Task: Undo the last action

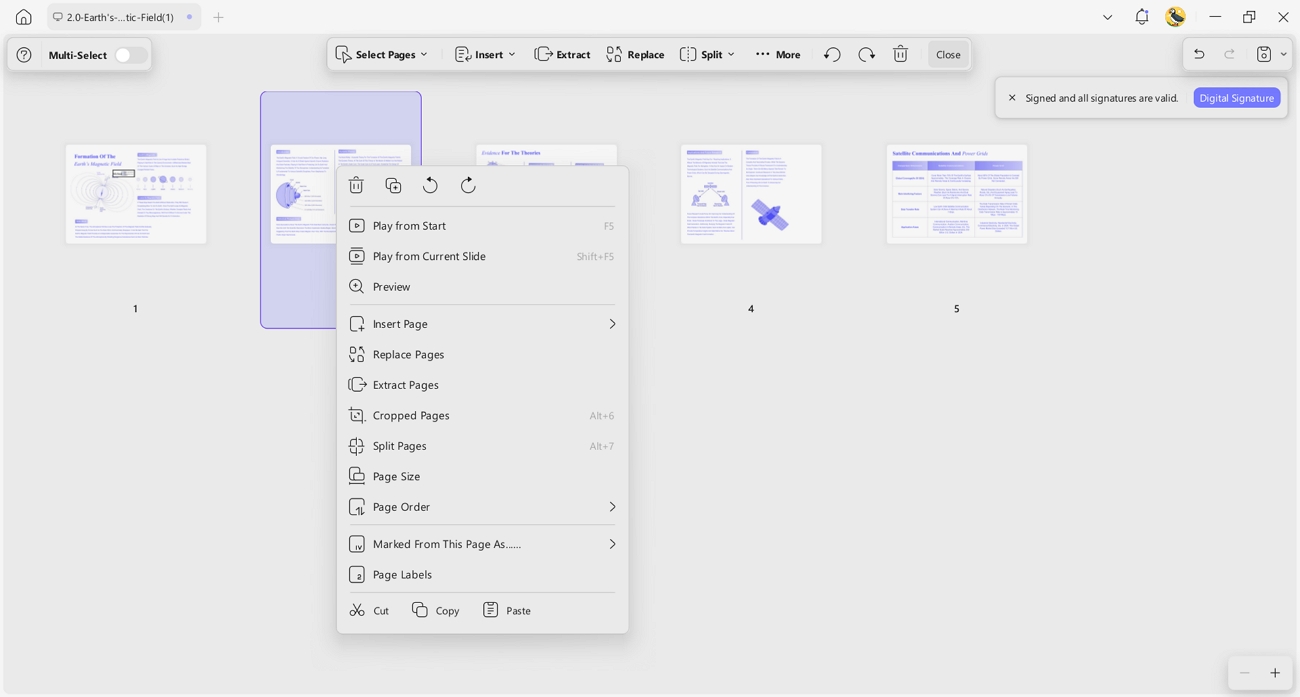Action: (x=1199, y=54)
